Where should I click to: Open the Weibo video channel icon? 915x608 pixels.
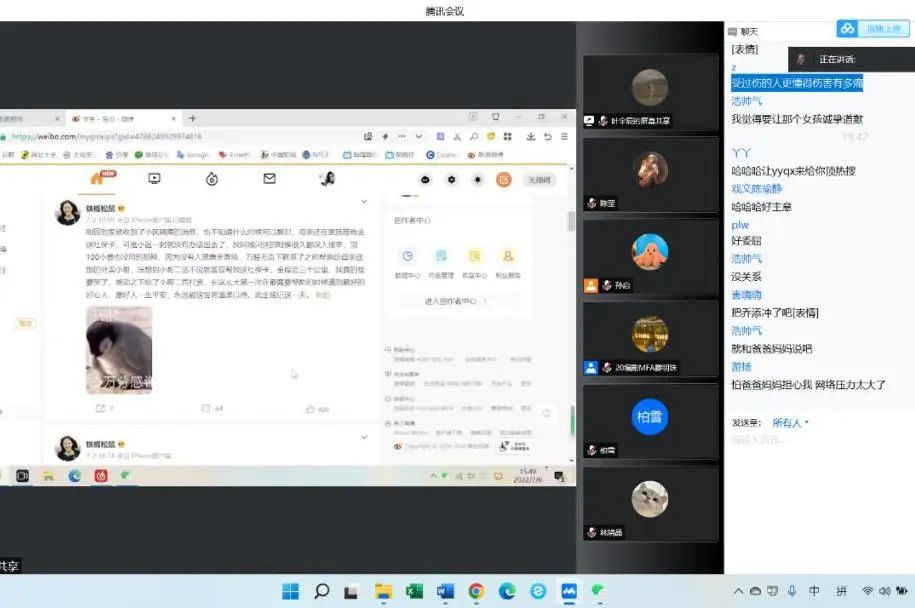pyautogui.click(x=154, y=178)
